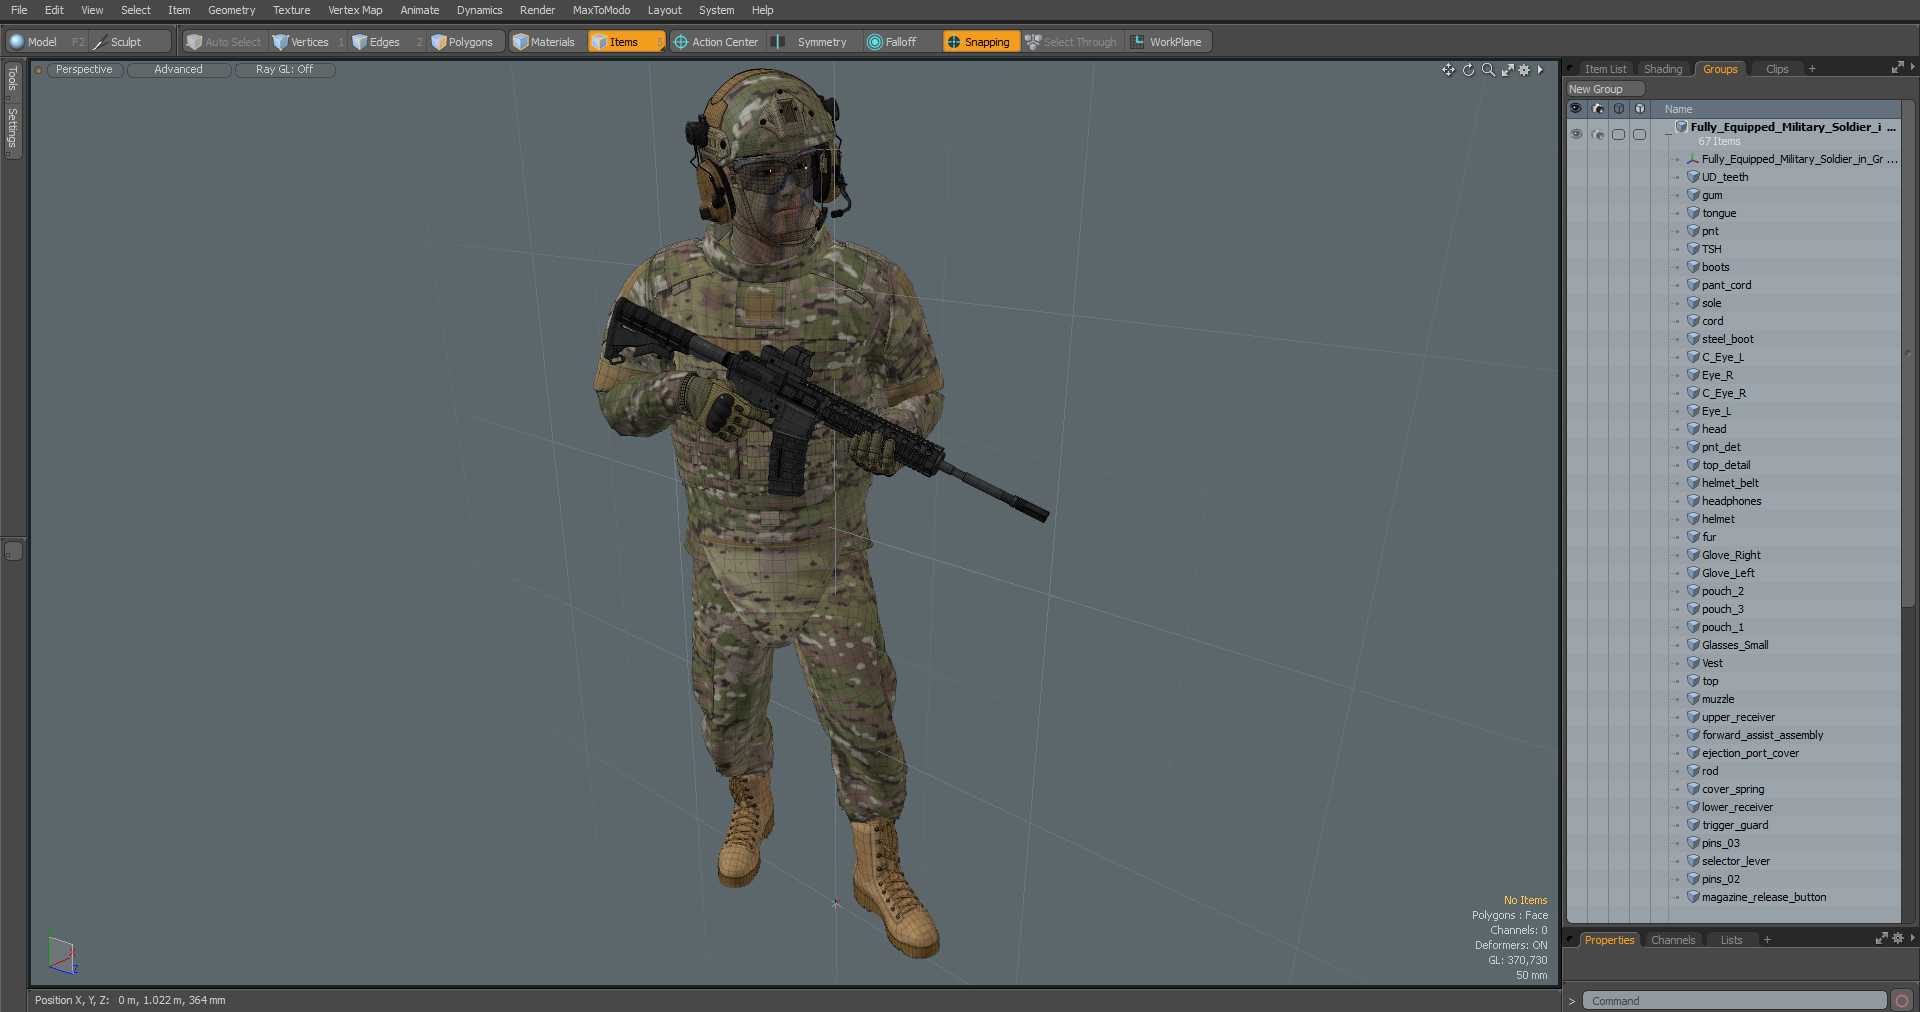Screen dimensions: 1920x1012
Task: Switch to the Item List tab
Action: (1605, 69)
